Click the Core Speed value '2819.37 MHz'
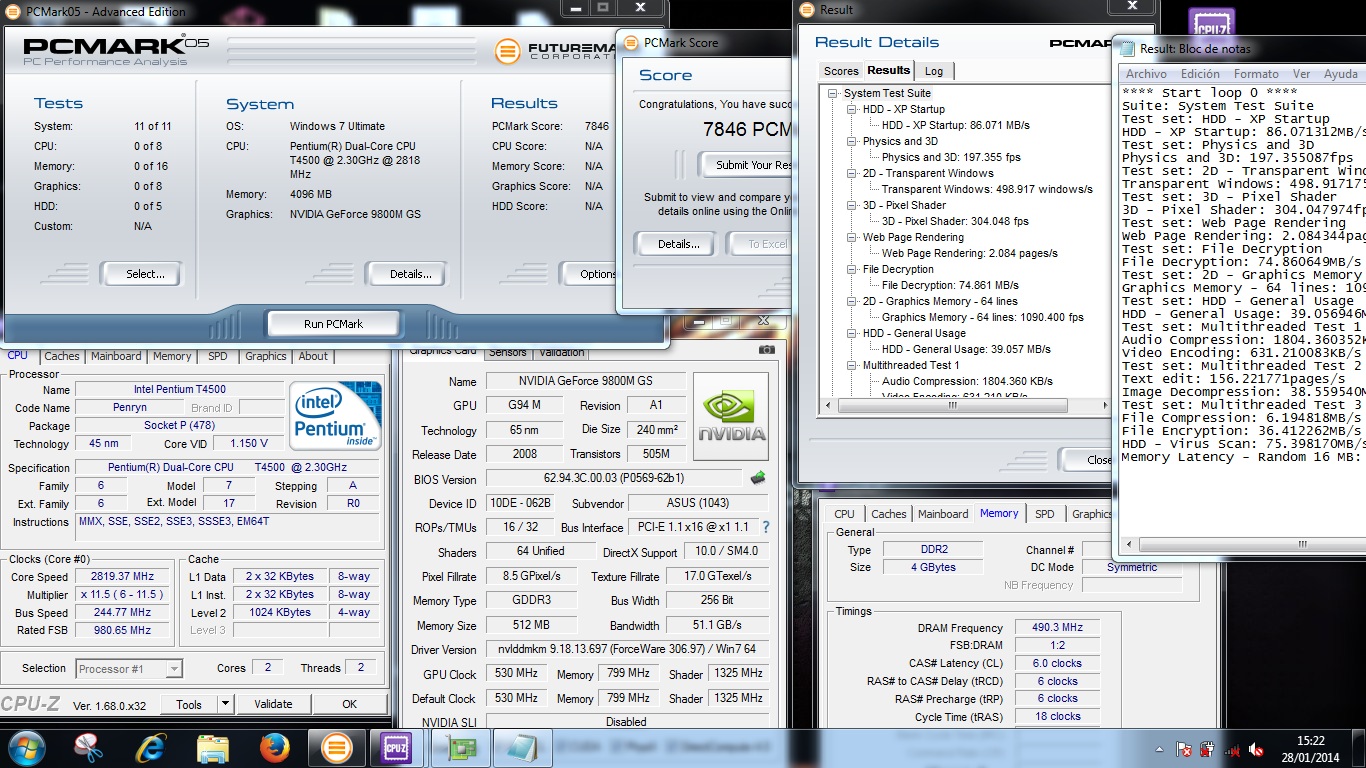This screenshot has width=1366, height=768. tap(124, 577)
